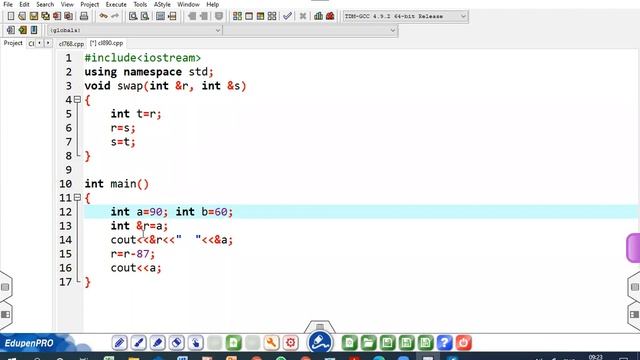Screen dimensions: 640x360
Task: Select the EdupenPRO eraser tool
Action: pyautogui.click(x=177, y=343)
